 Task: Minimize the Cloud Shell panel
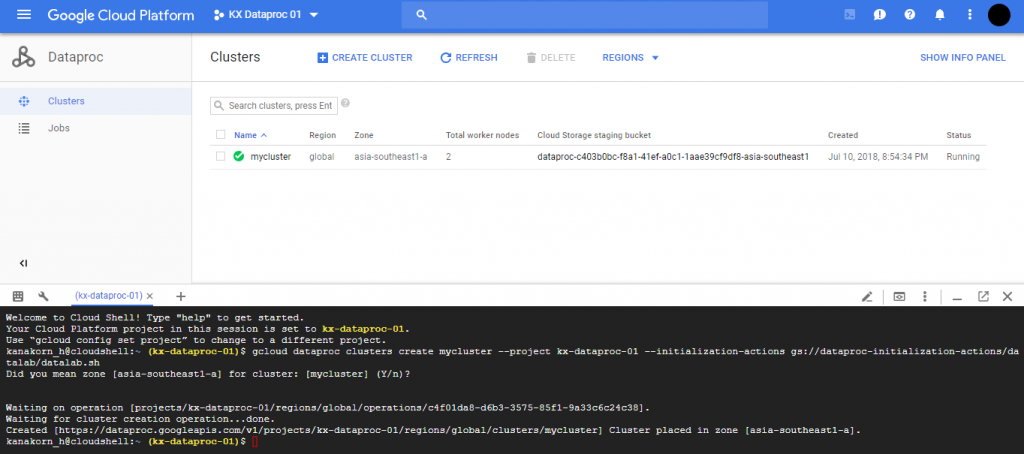pos(957,299)
